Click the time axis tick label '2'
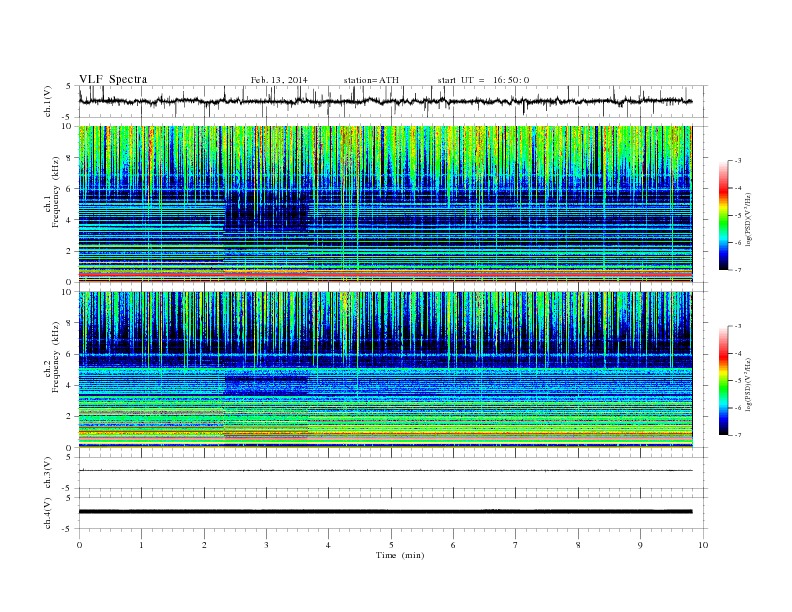 pyautogui.click(x=204, y=545)
